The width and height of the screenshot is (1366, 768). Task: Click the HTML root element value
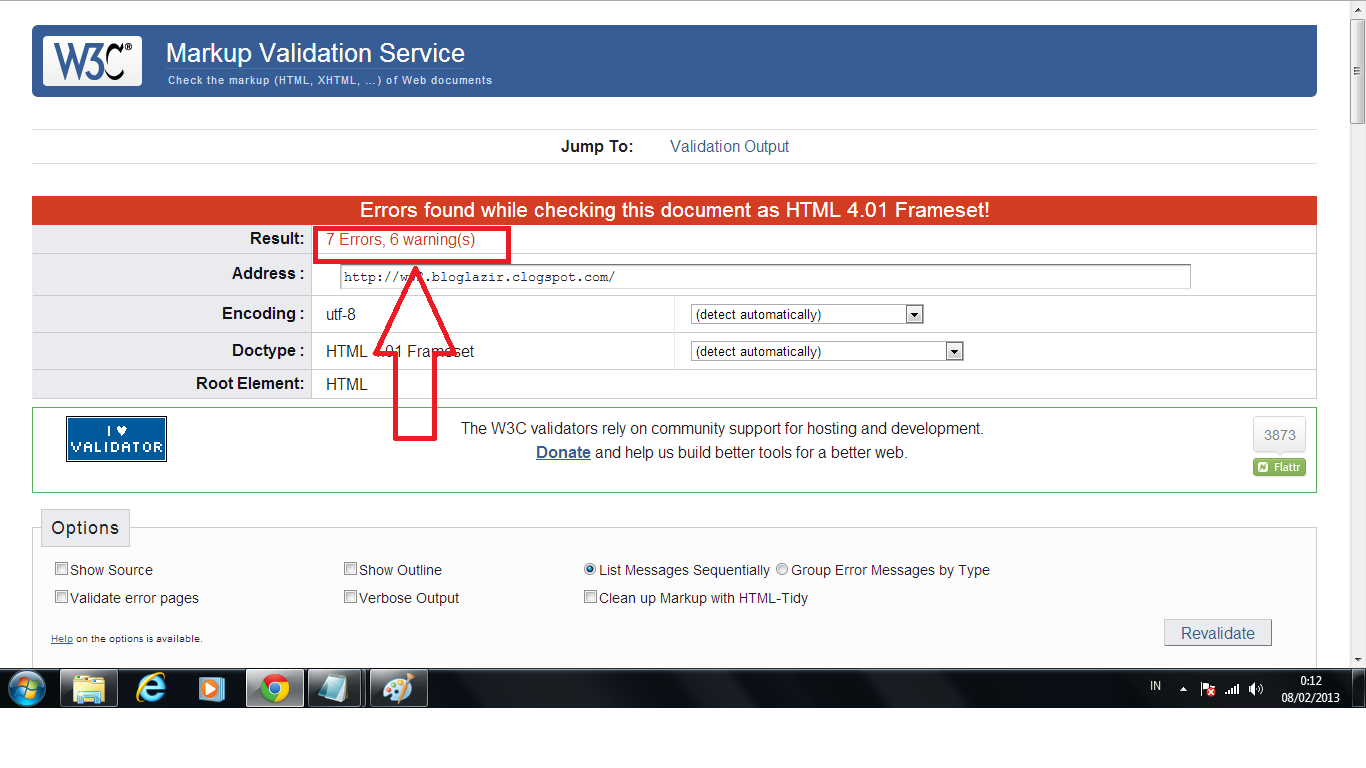pos(347,384)
